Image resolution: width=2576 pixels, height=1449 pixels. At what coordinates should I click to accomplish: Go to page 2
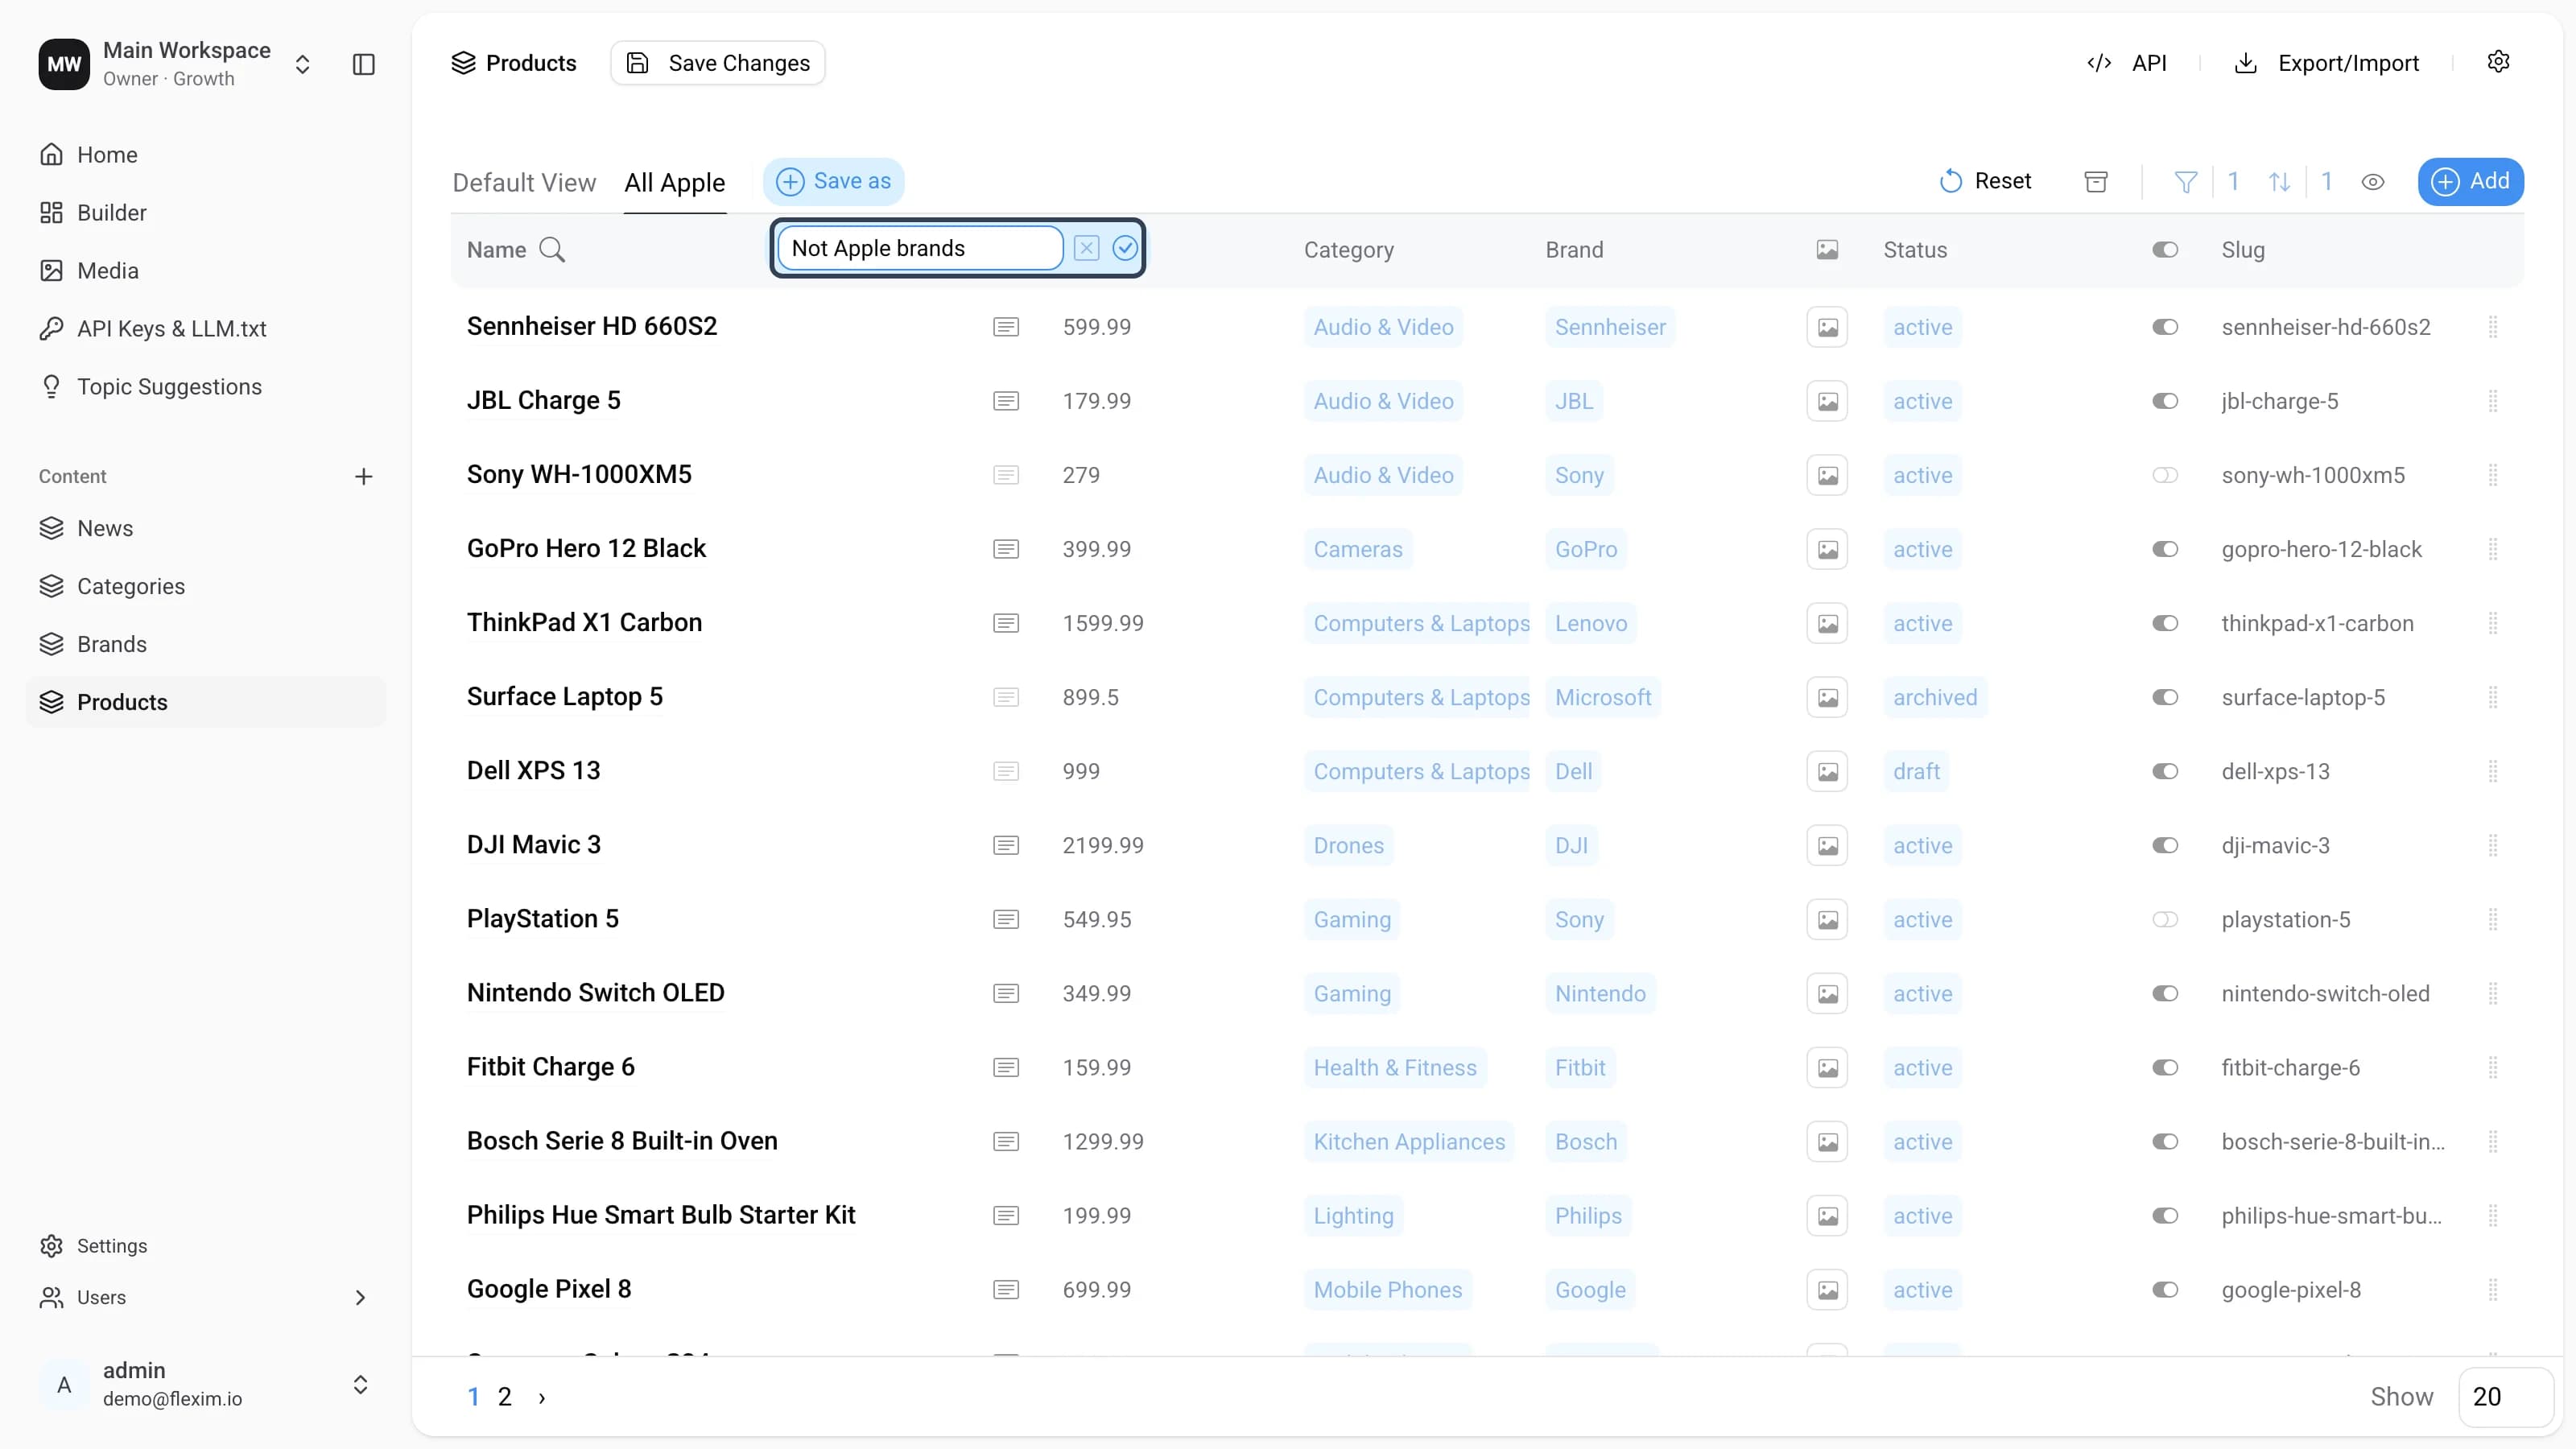coord(505,1397)
